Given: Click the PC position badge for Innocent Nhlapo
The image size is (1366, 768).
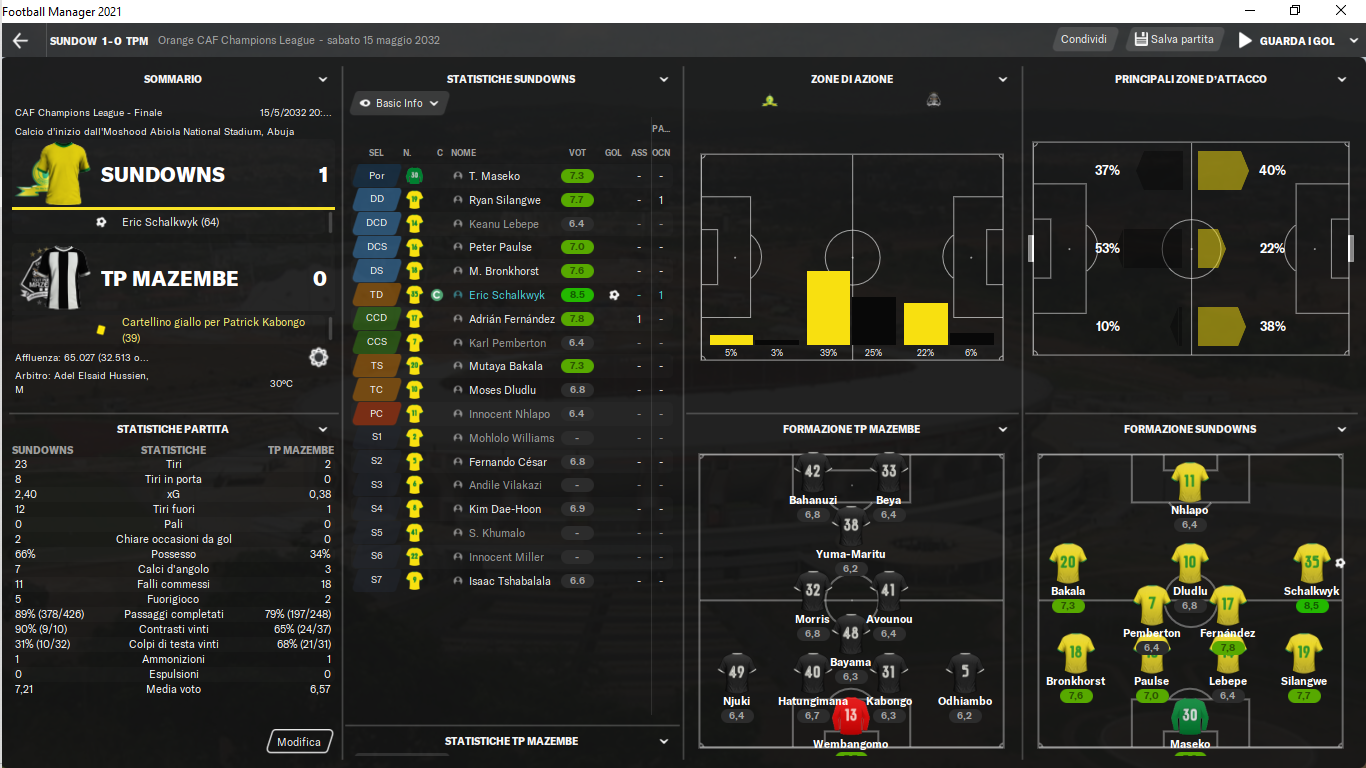Looking at the screenshot, I should tap(377, 414).
